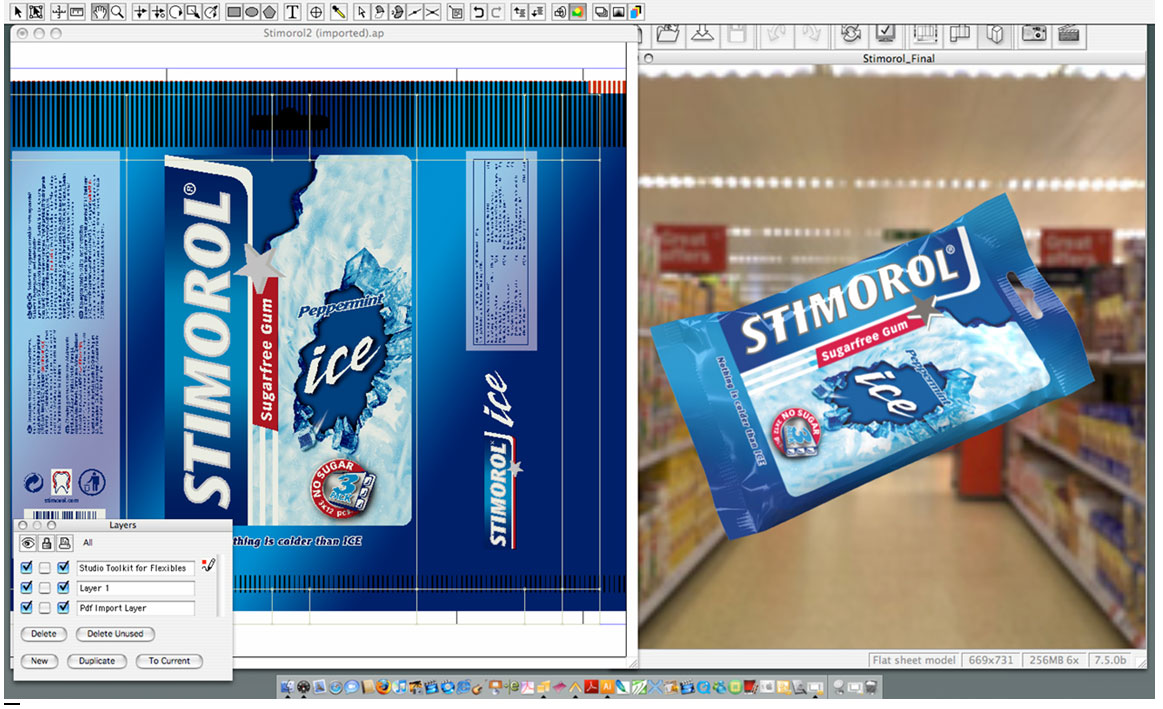Create a layer with the New button
This screenshot has width=1163, height=709.
point(39,661)
